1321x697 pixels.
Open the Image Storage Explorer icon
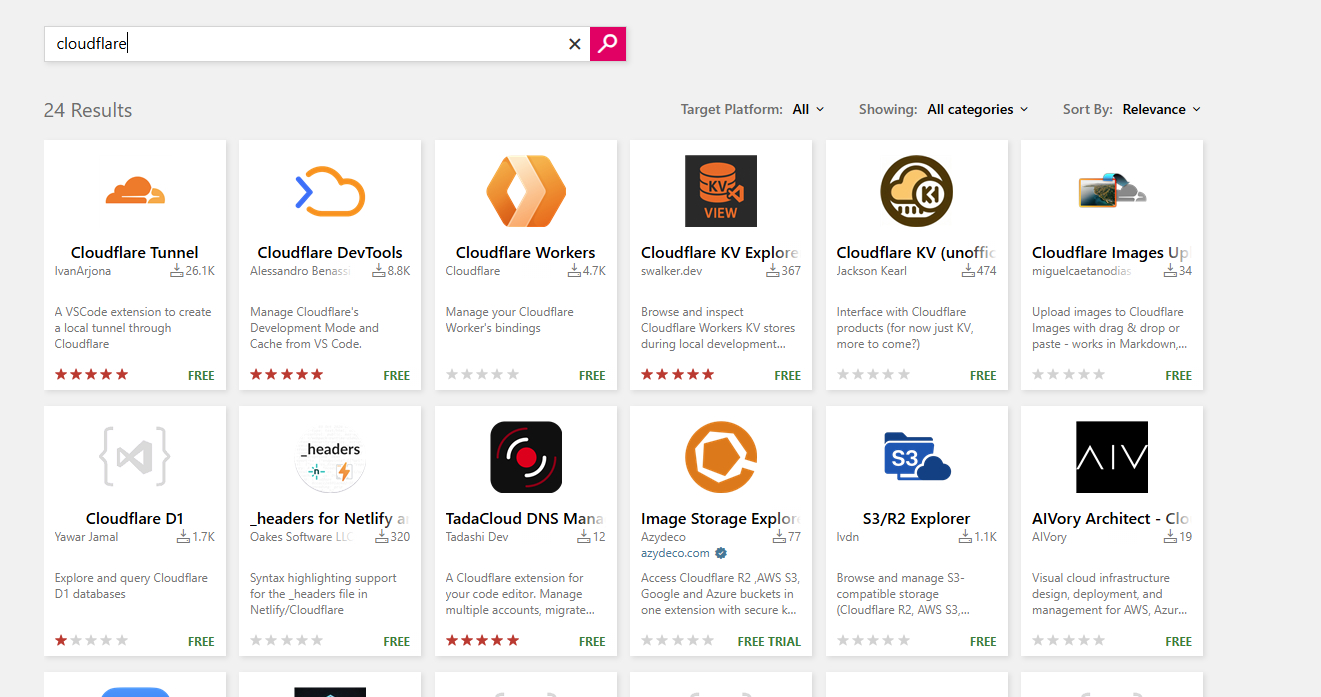click(721, 457)
